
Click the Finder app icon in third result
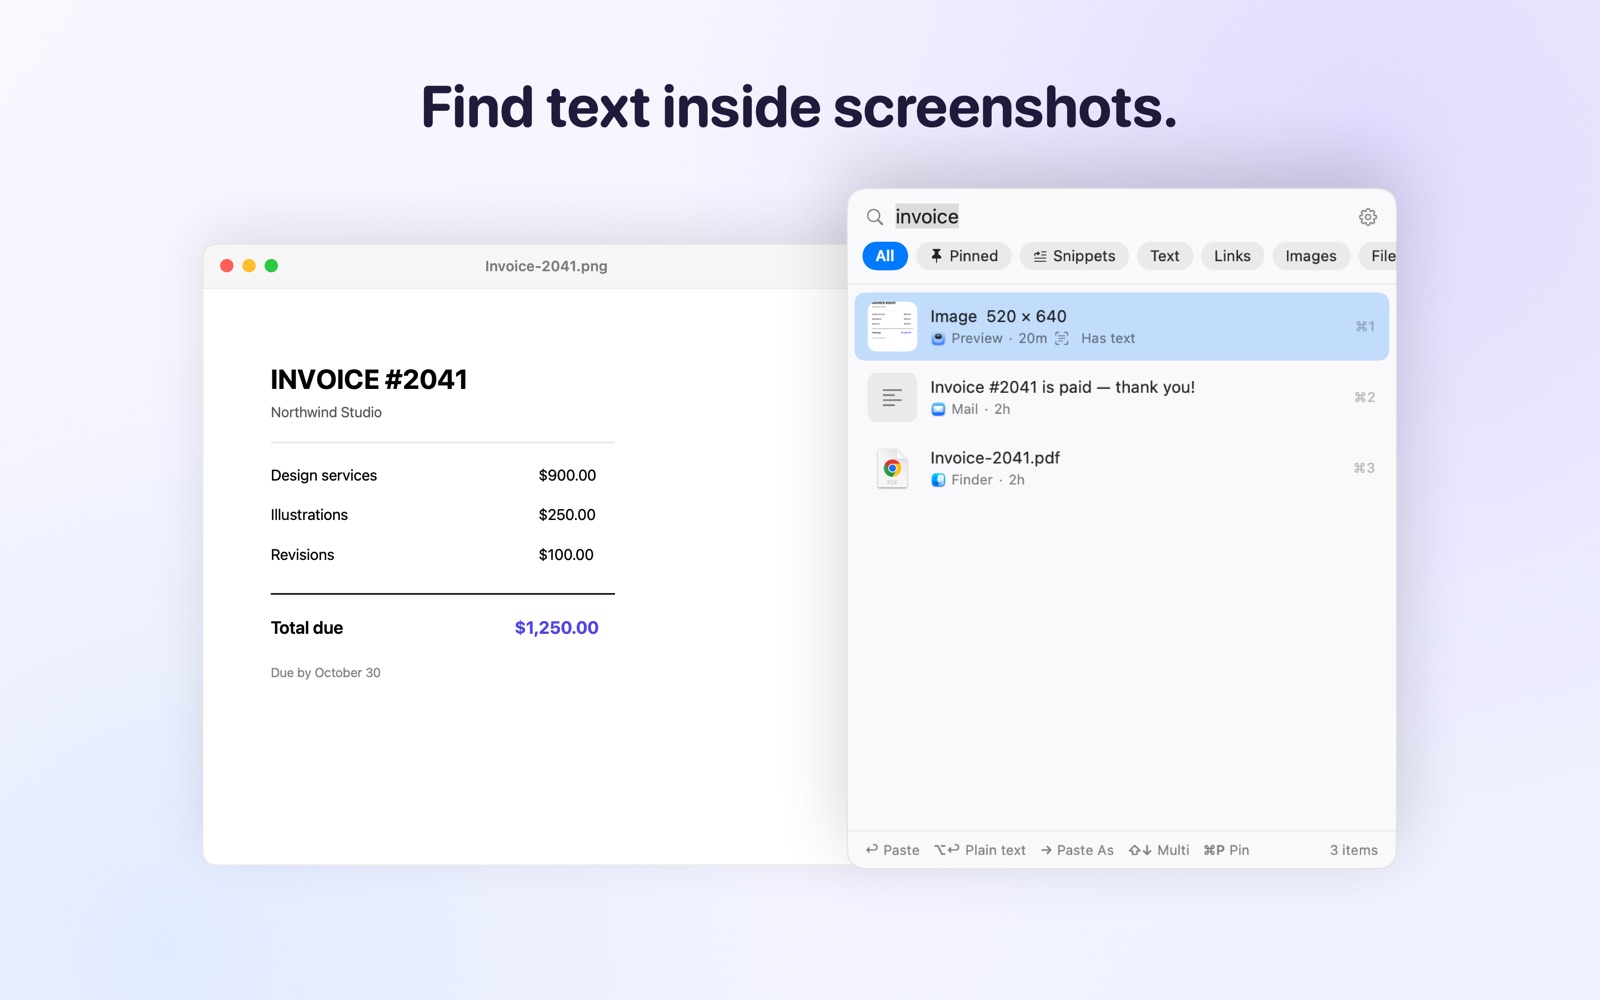pos(938,480)
